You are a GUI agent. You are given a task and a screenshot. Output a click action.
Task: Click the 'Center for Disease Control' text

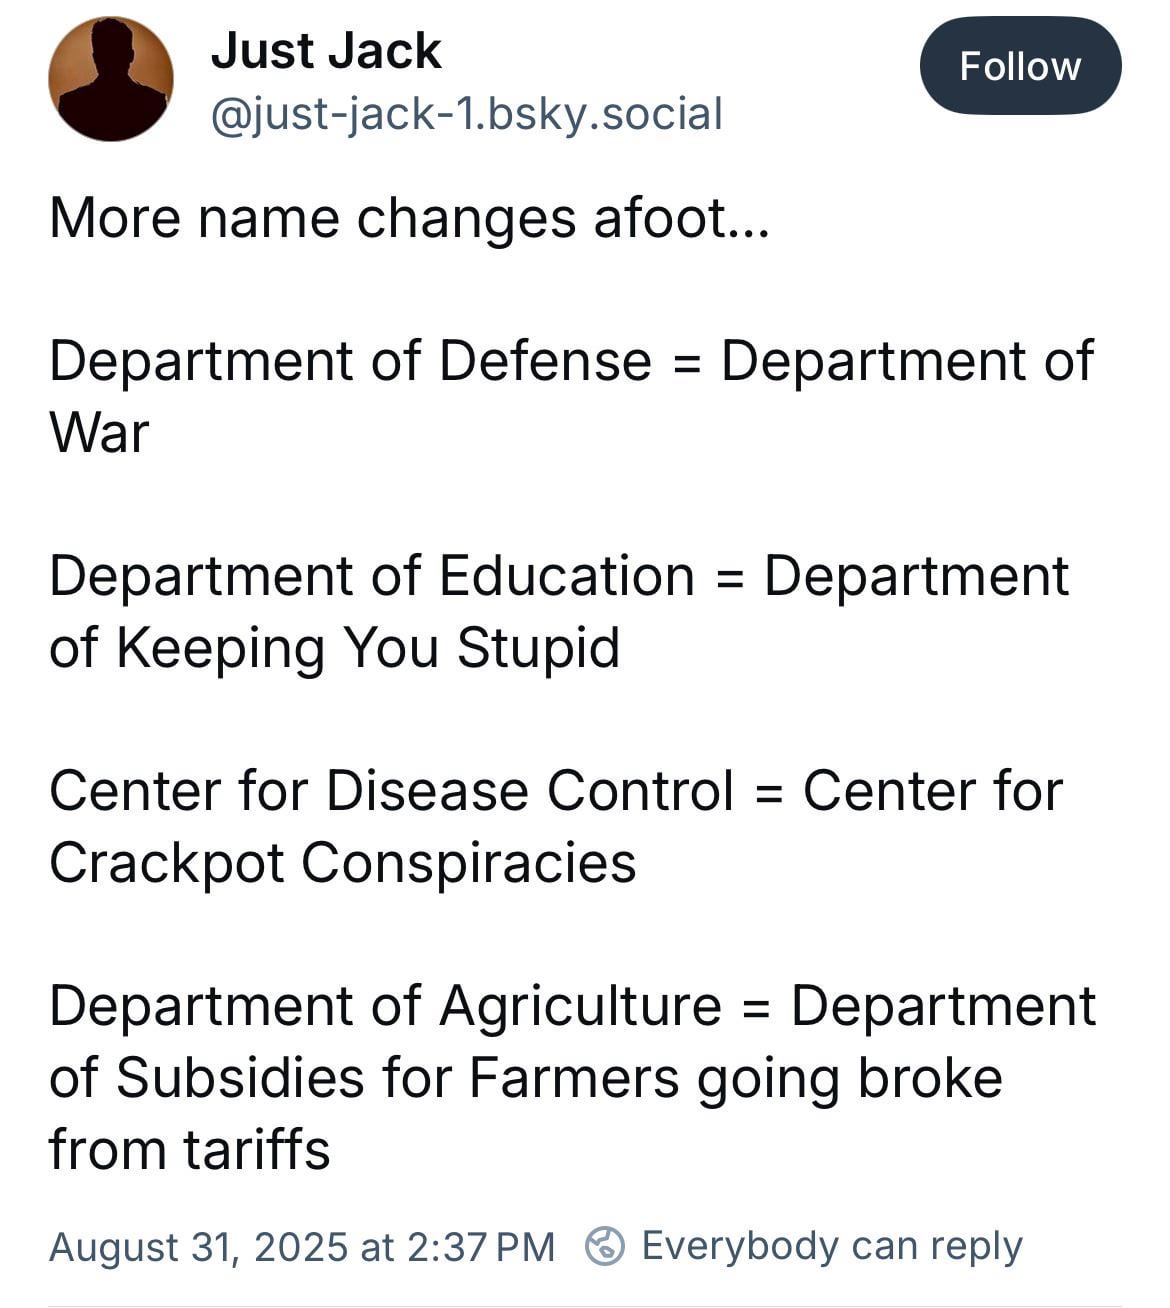tap(391, 791)
